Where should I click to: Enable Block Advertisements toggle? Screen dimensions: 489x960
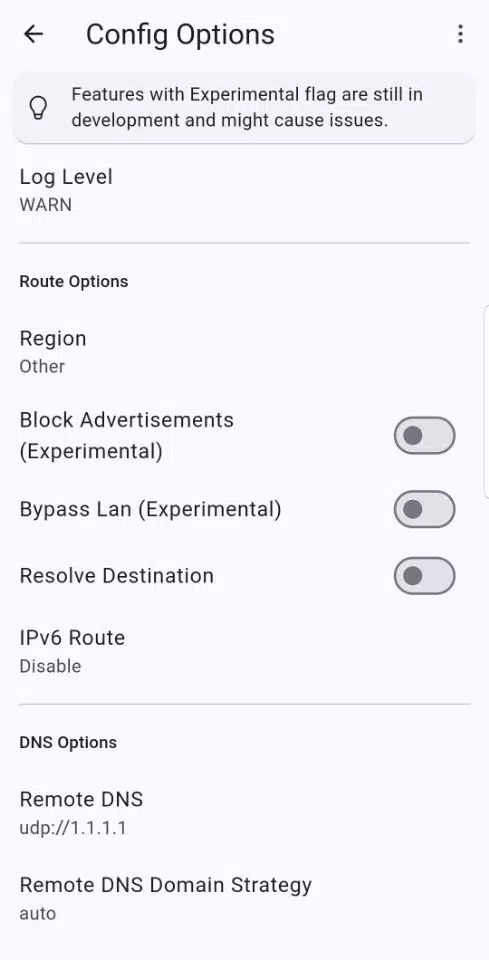(424, 435)
